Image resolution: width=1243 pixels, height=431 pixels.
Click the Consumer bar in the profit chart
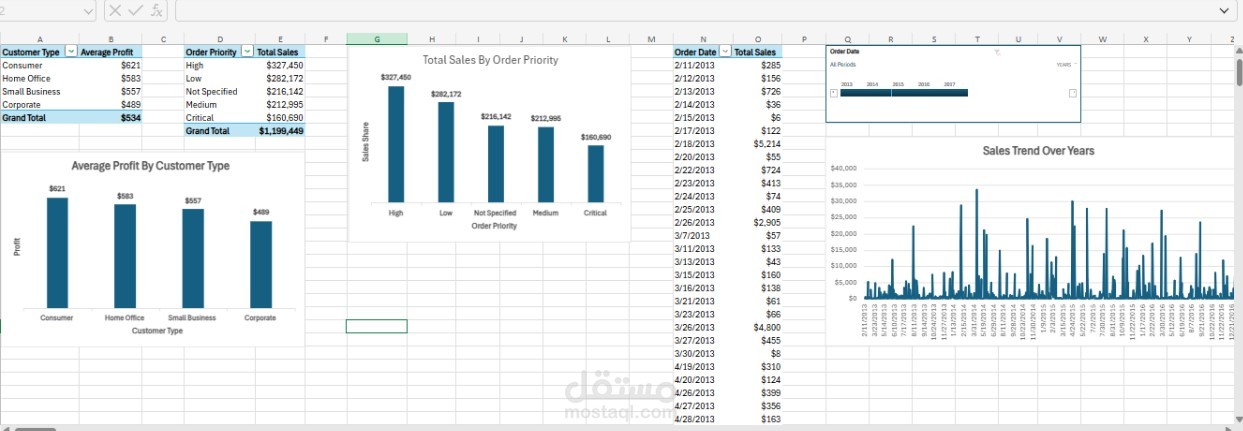[58, 252]
